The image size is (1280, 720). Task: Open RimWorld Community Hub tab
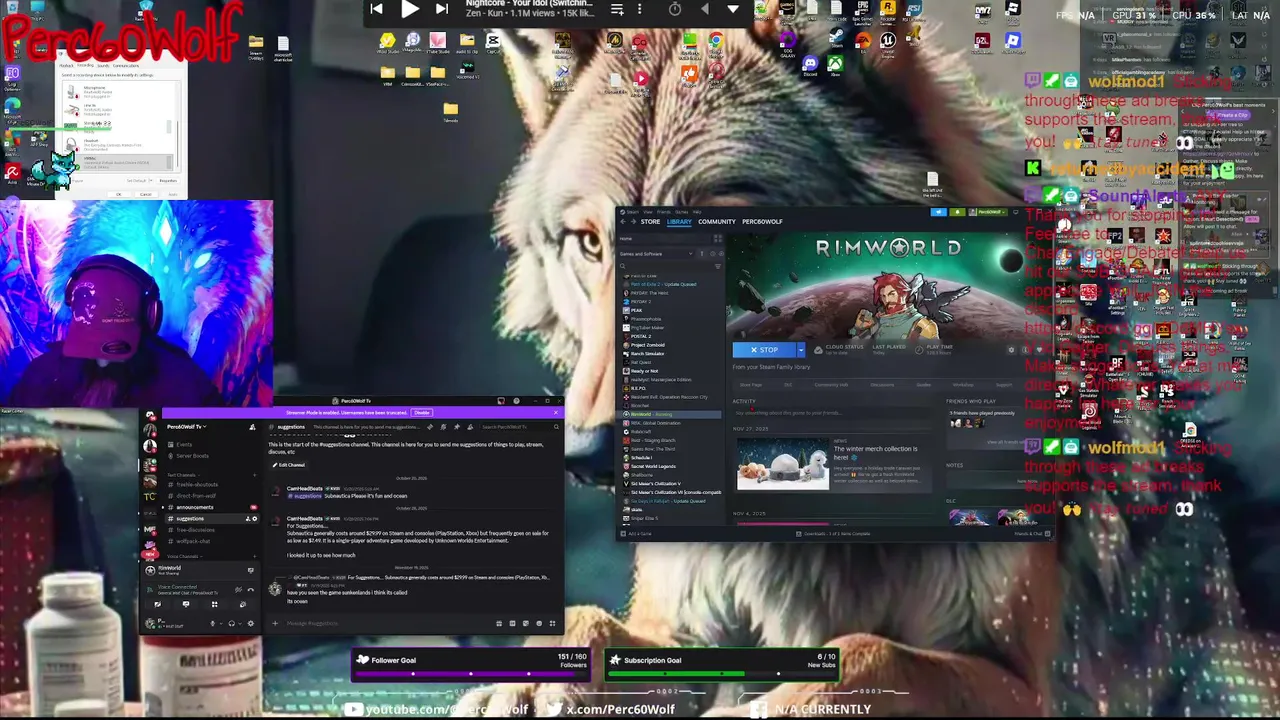[x=830, y=384]
